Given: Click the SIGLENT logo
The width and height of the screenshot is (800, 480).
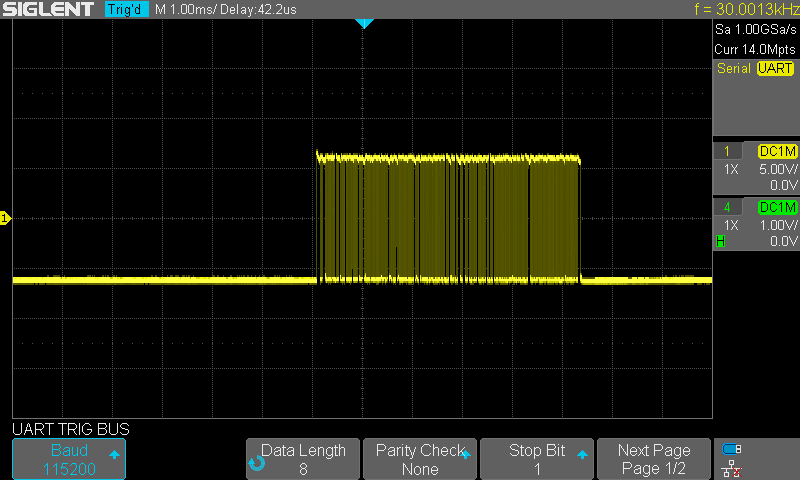Looking at the screenshot, I should [48, 9].
